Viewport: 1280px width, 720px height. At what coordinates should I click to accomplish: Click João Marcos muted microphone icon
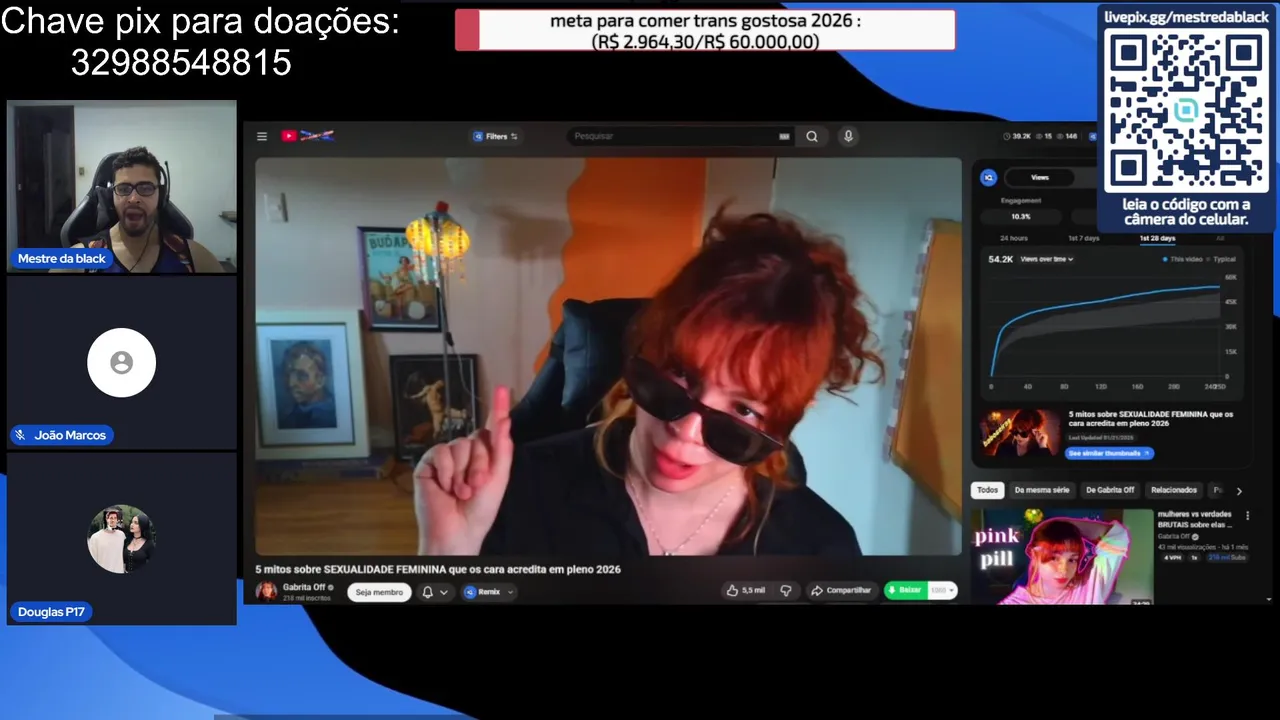tap(20, 435)
